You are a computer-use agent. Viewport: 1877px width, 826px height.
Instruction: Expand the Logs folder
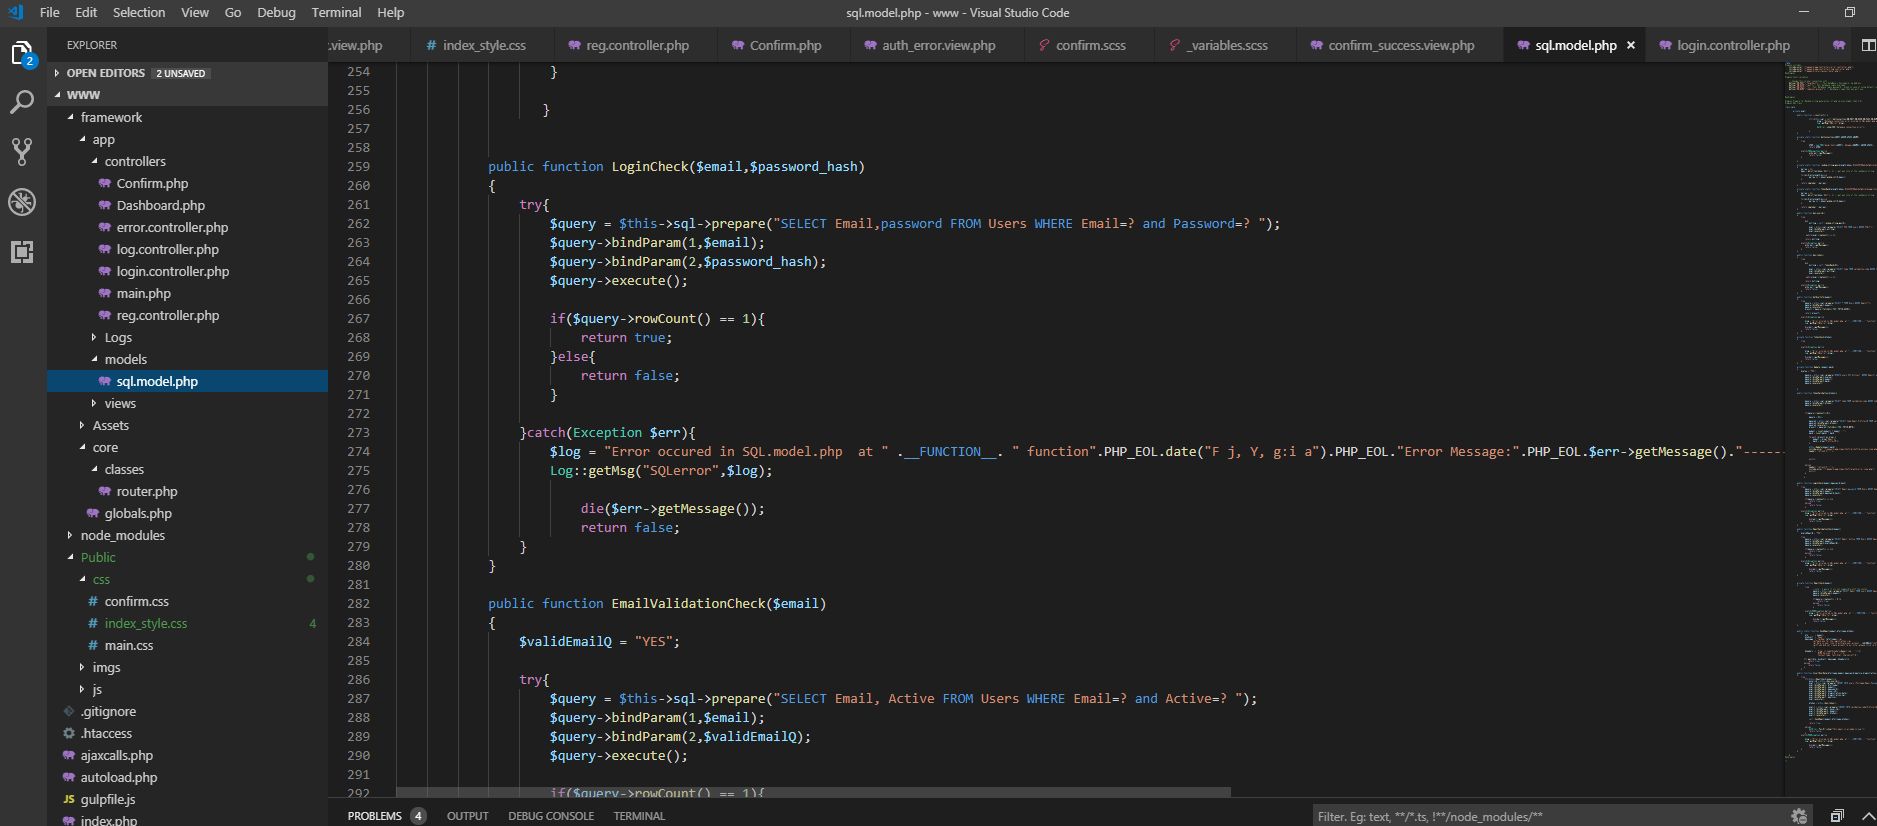pos(118,337)
